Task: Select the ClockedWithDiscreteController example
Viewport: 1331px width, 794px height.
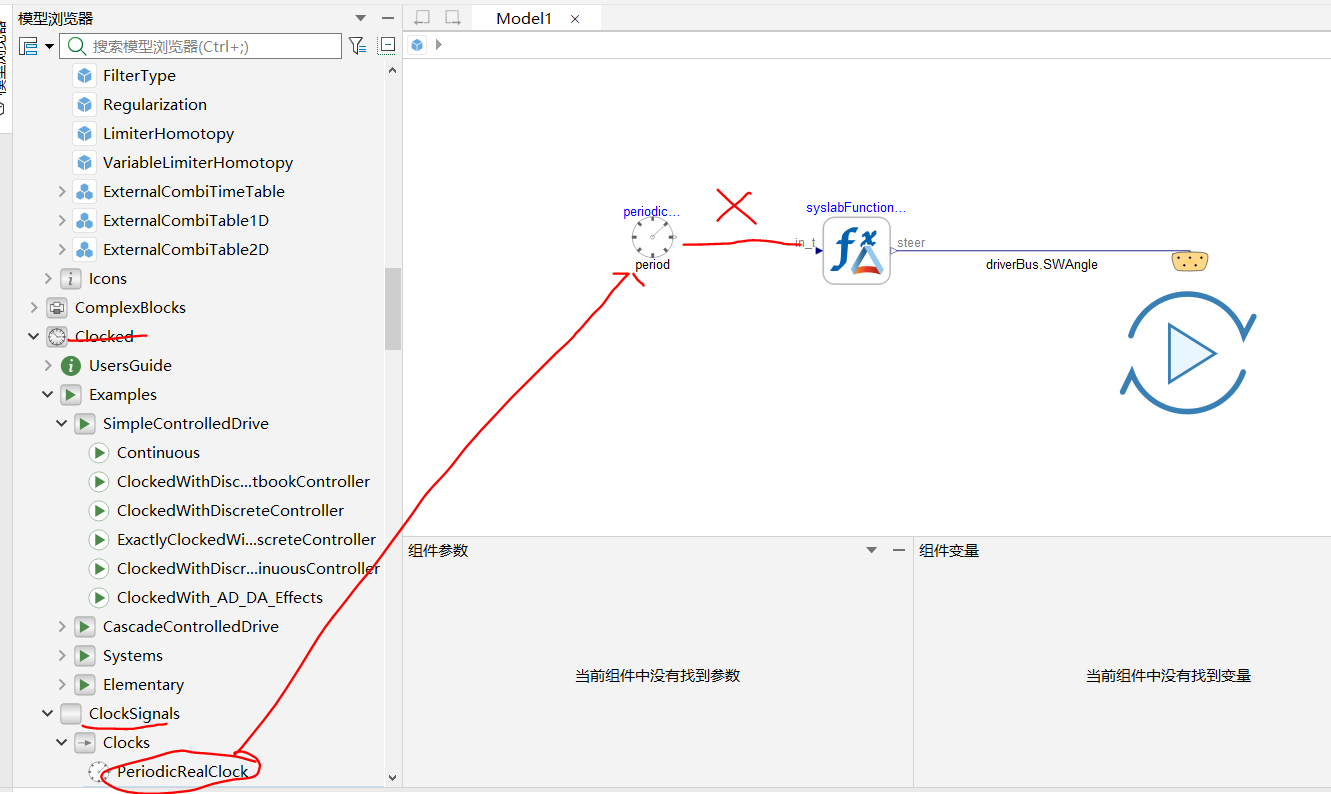Action: click(230, 511)
